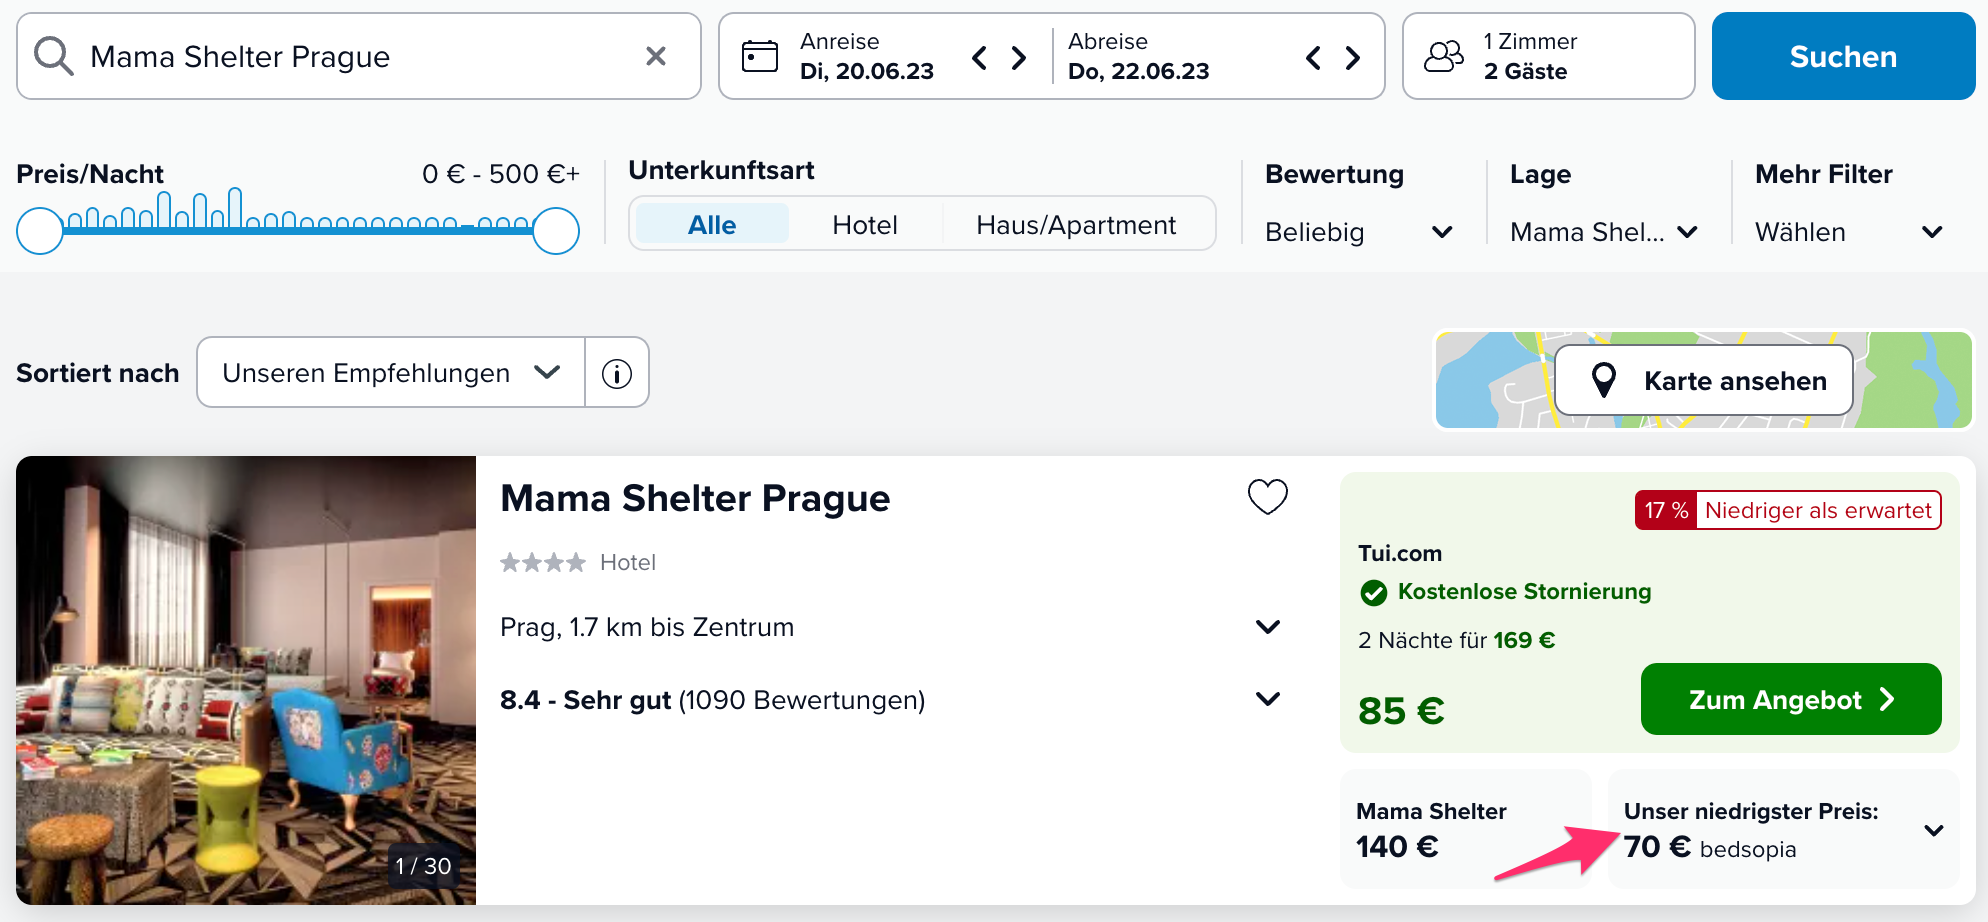The height and width of the screenshot is (922, 1988).
Task: Select the Hotel accommodation type
Action: (x=865, y=224)
